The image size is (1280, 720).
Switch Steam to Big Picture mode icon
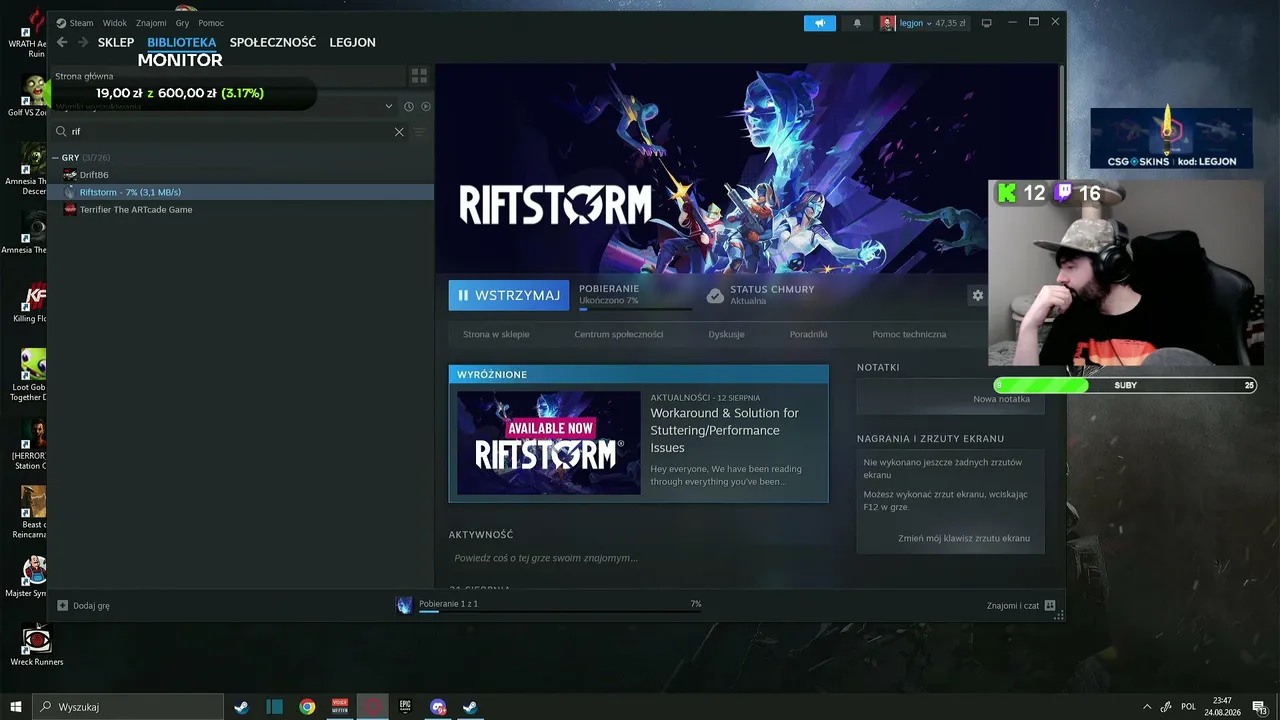point(986,23)
